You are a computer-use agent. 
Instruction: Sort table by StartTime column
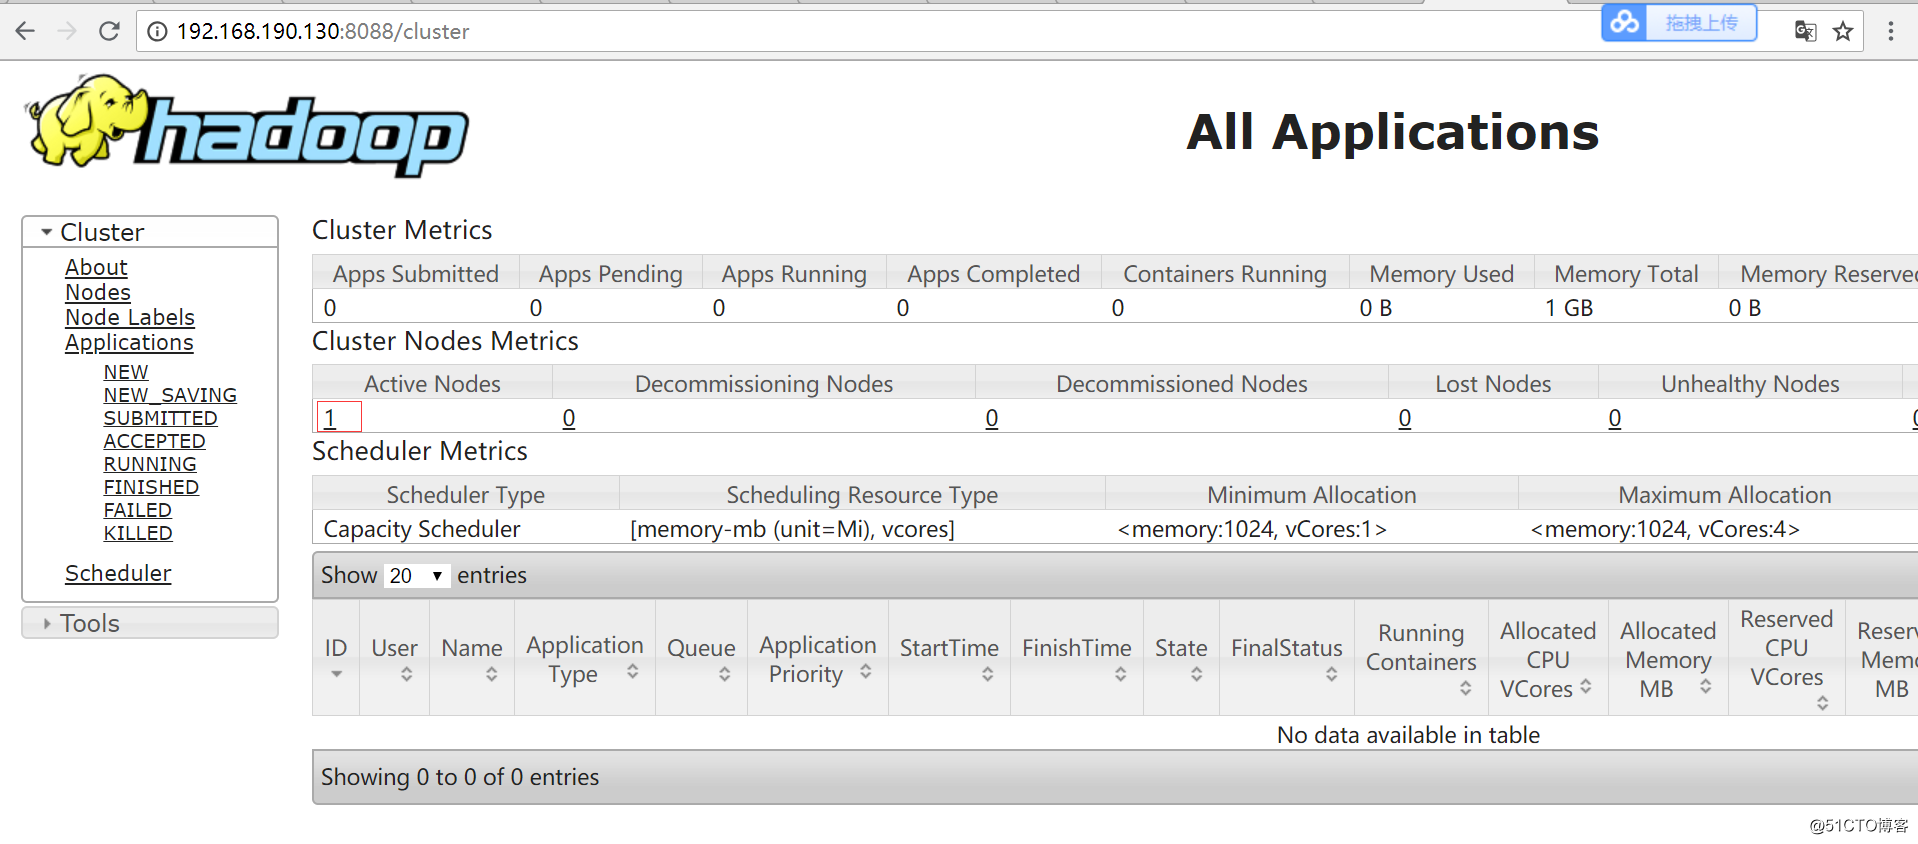click(949, 658)
